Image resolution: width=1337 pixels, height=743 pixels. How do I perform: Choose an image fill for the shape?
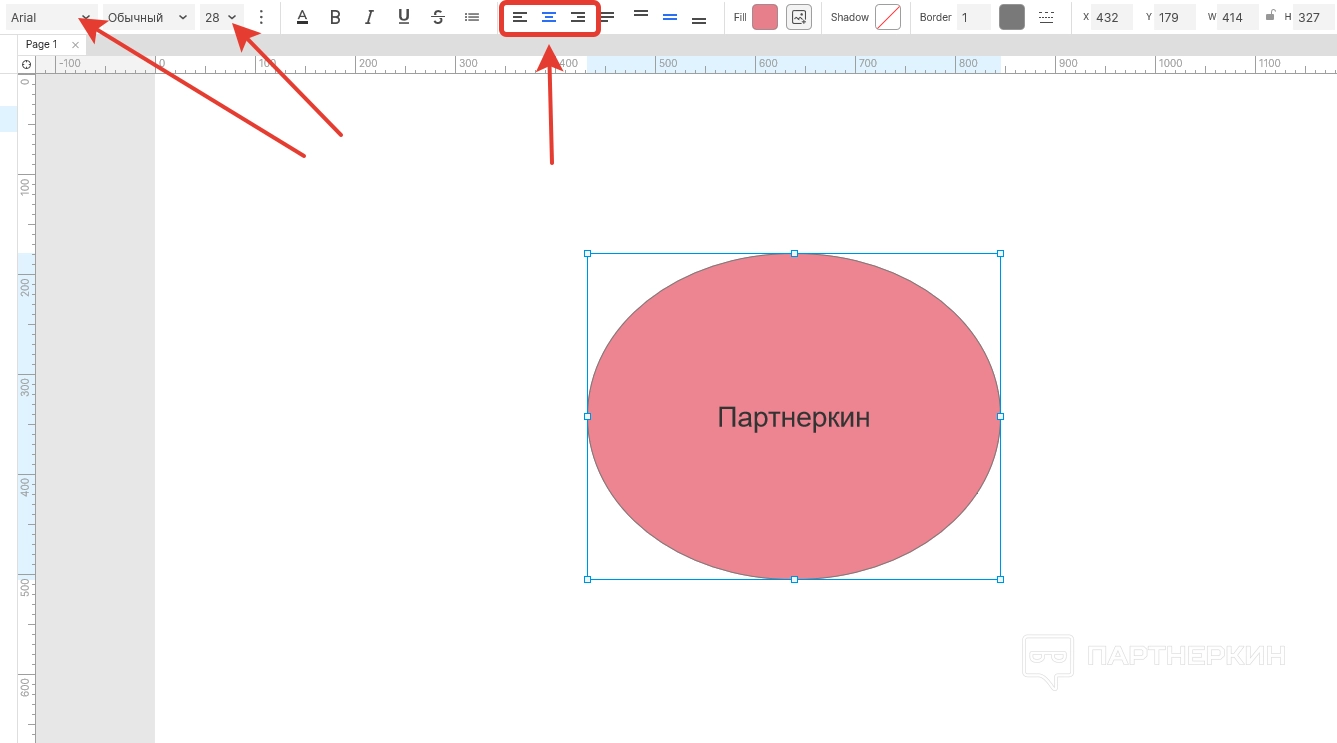click(x=798, y=17)
